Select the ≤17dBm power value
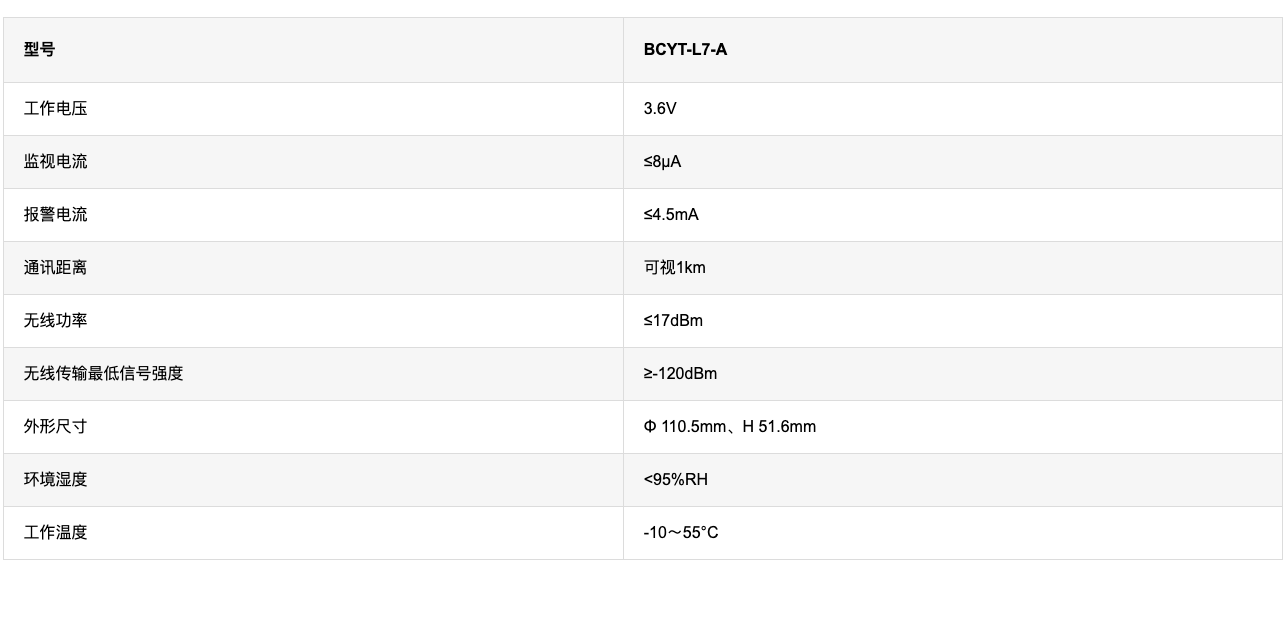The image size is (1288, 617). [673, 320]
